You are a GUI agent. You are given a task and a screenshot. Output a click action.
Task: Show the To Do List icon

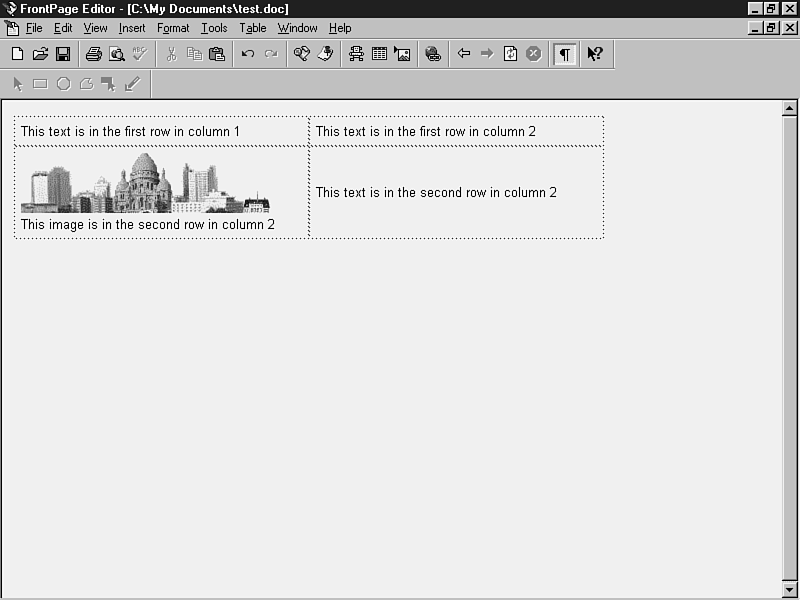coord(325,54)
